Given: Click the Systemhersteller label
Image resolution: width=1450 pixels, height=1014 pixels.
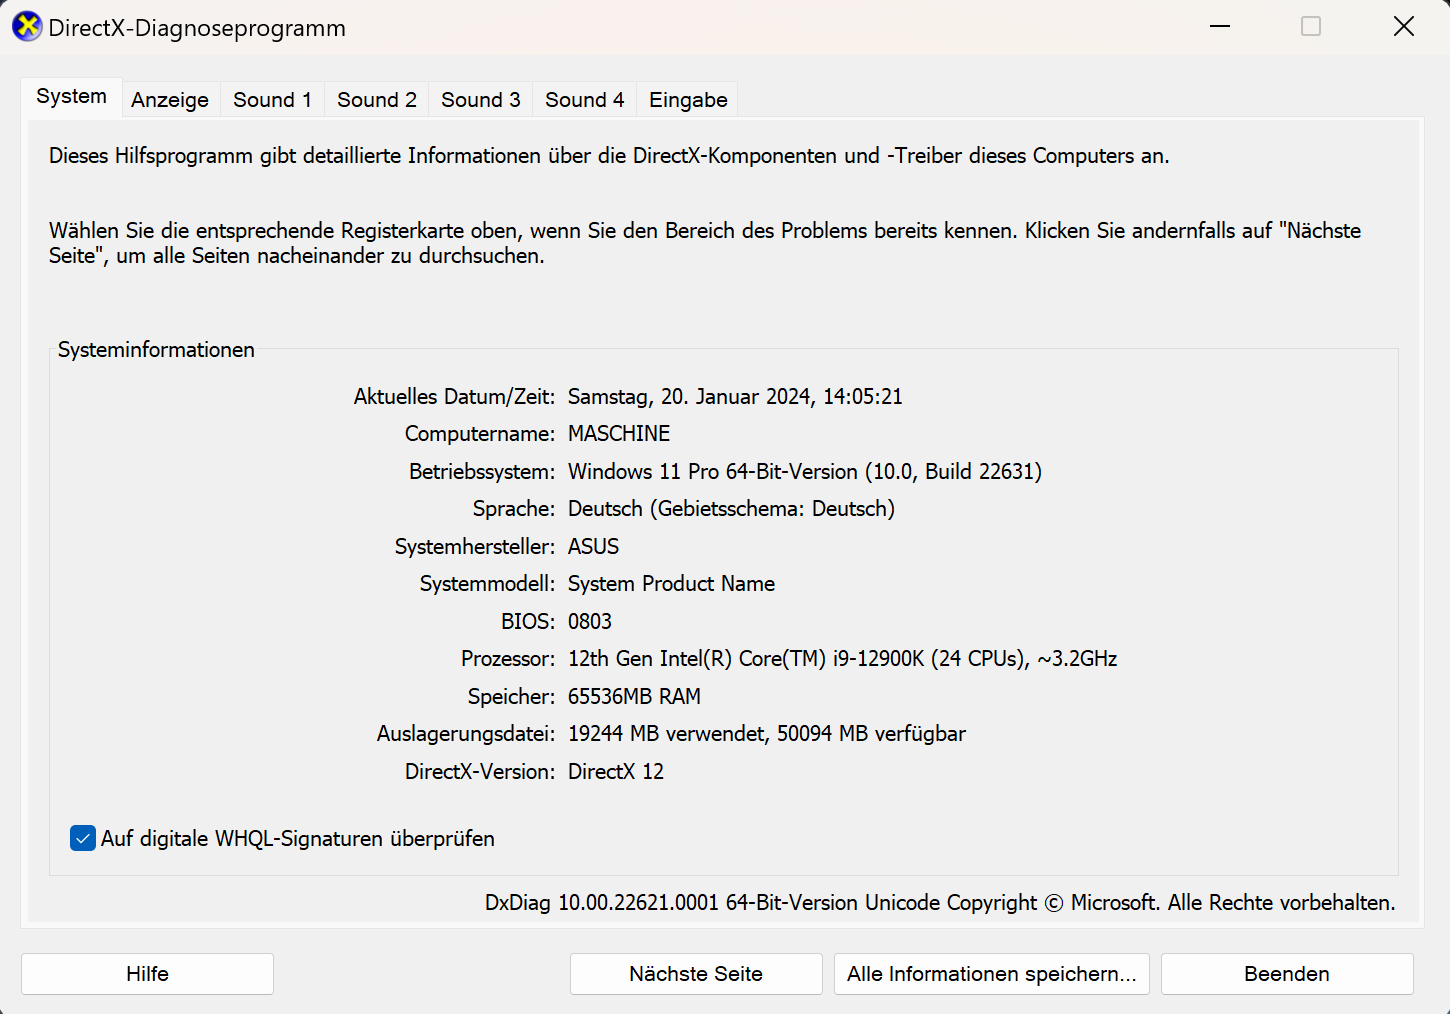Looking at the screenshot, I should (x=475, y=547).
